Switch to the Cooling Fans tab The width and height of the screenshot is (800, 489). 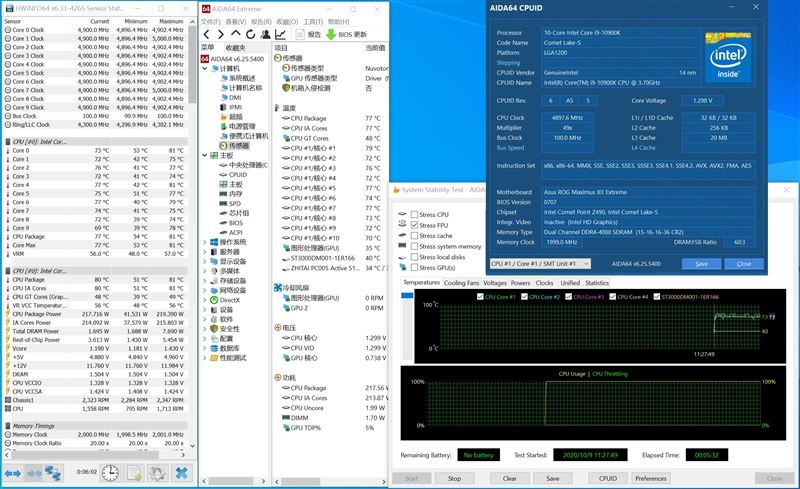tap(461, 283)
